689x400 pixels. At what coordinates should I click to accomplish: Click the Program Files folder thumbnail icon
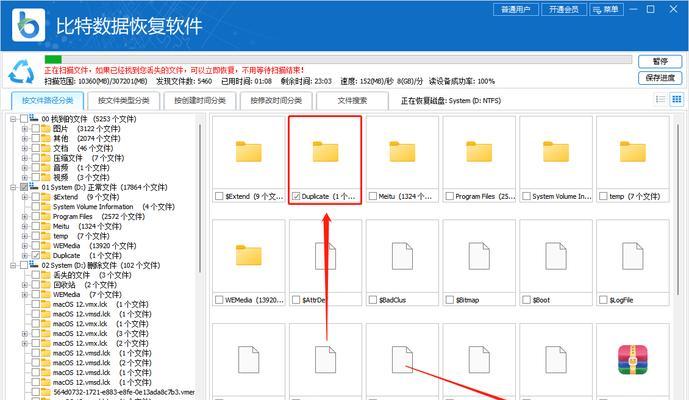pyautogui.click(x=479, y=152)
